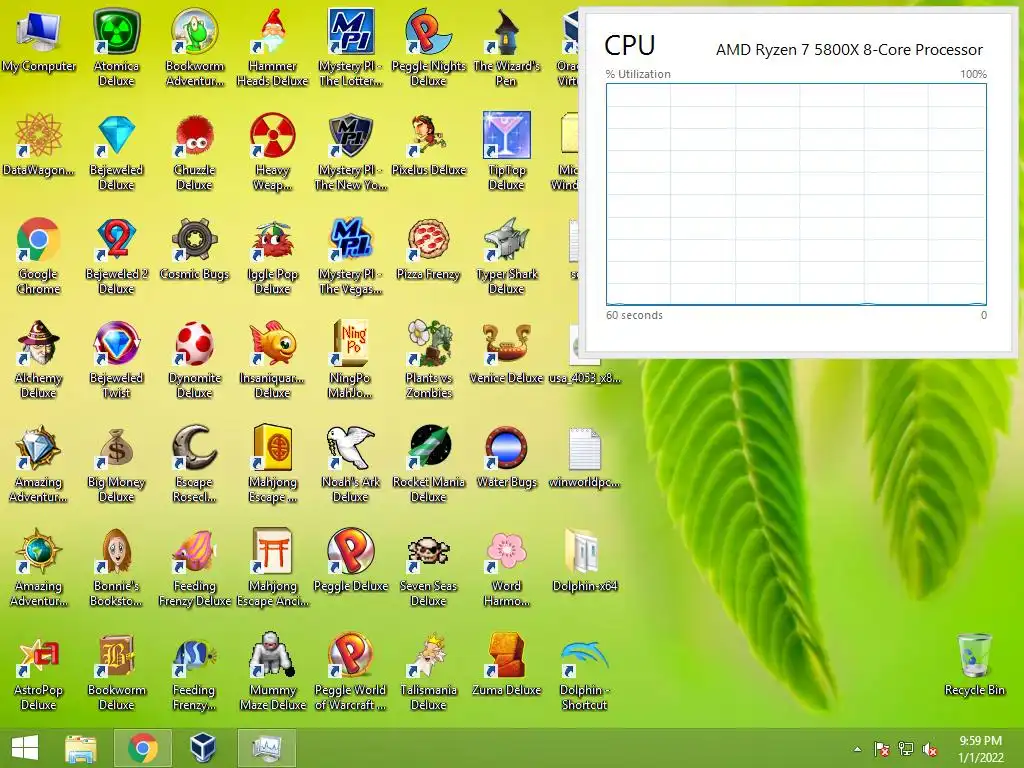This screenshot has width=1024, height=768.
Task: Switch to Chrome on the taskbar
Action: coord(142,748)
